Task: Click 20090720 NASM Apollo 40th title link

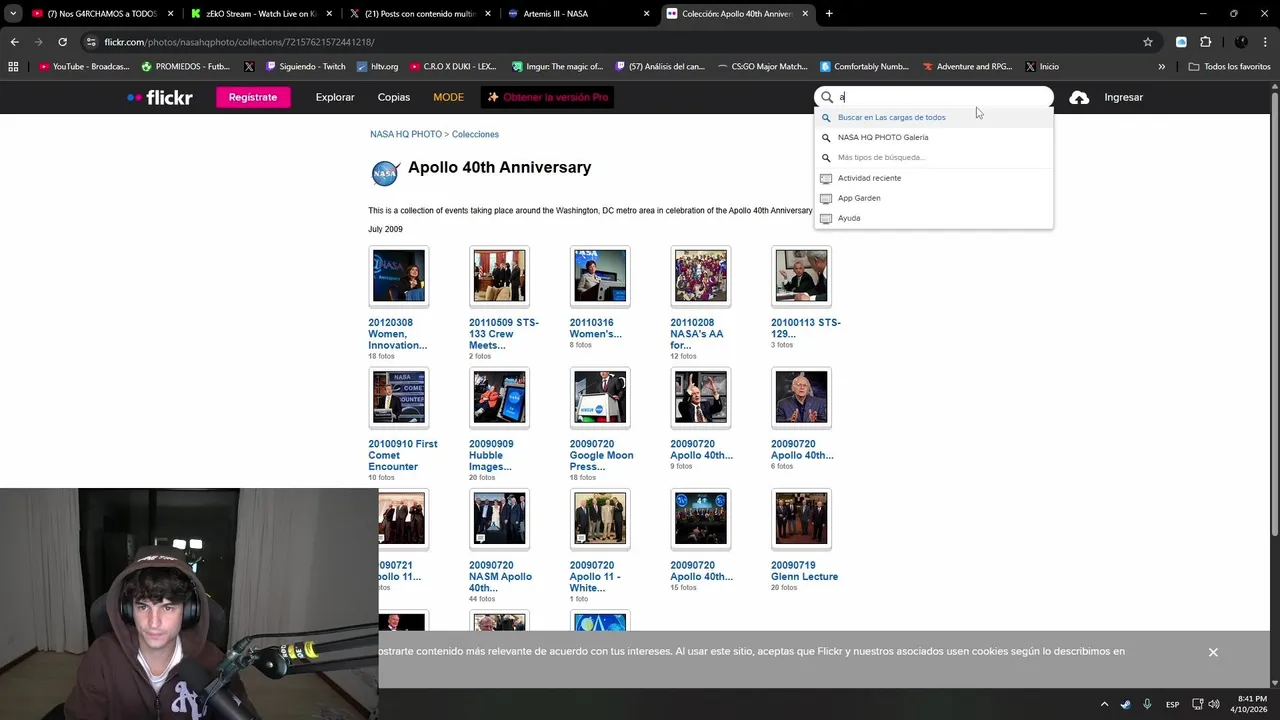Action: [x=500, y=577]
